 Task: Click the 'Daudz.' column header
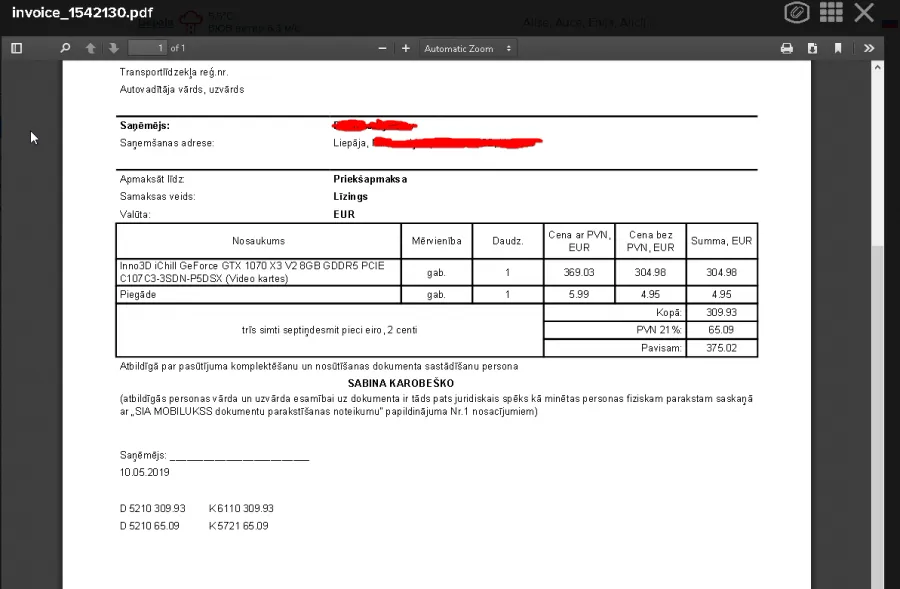[507, 241]
